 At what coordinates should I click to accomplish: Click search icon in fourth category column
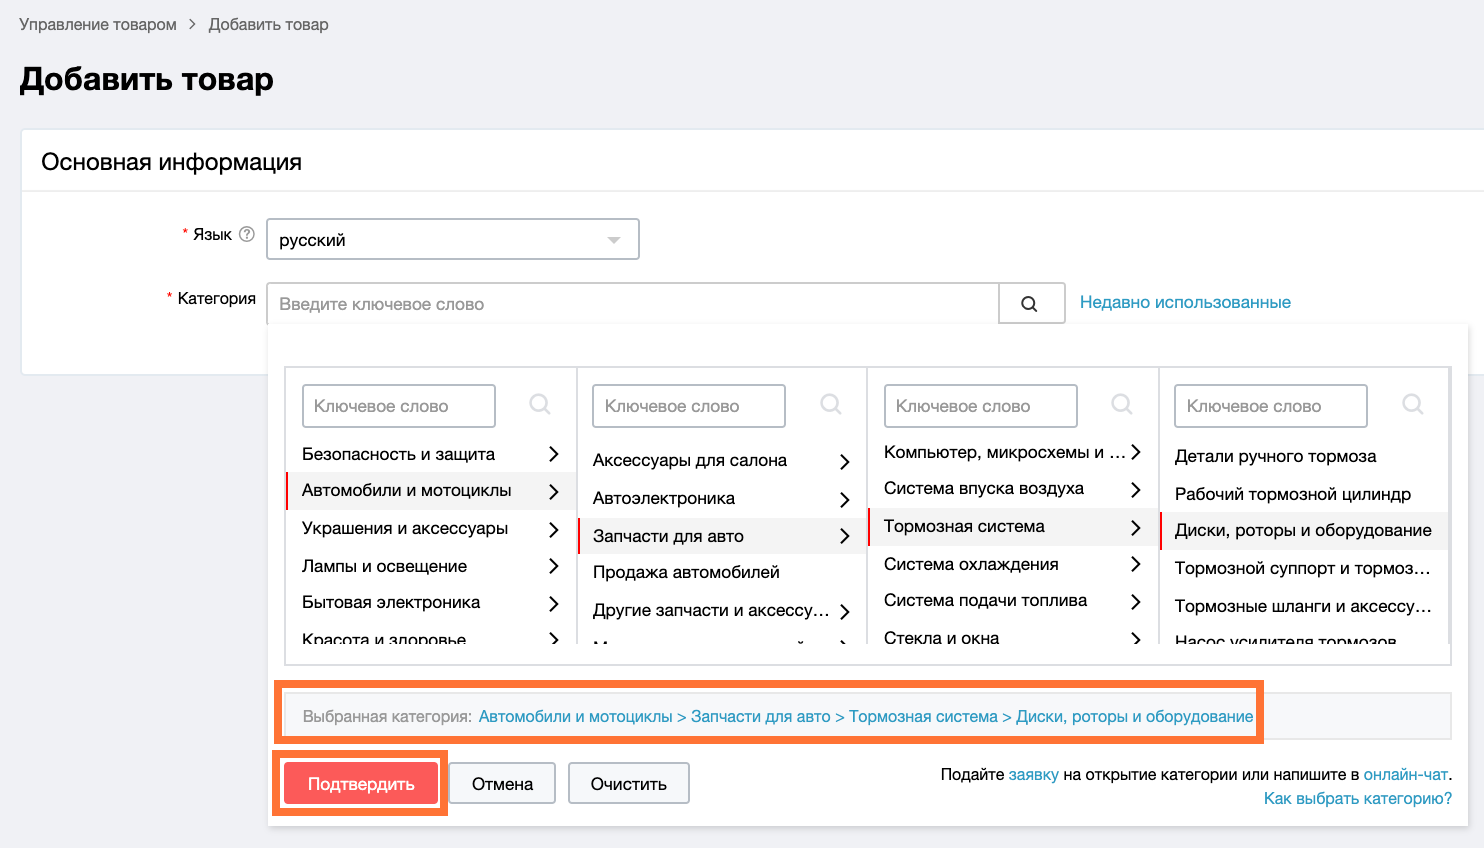pyautogui.click(x=1413, y=405)
